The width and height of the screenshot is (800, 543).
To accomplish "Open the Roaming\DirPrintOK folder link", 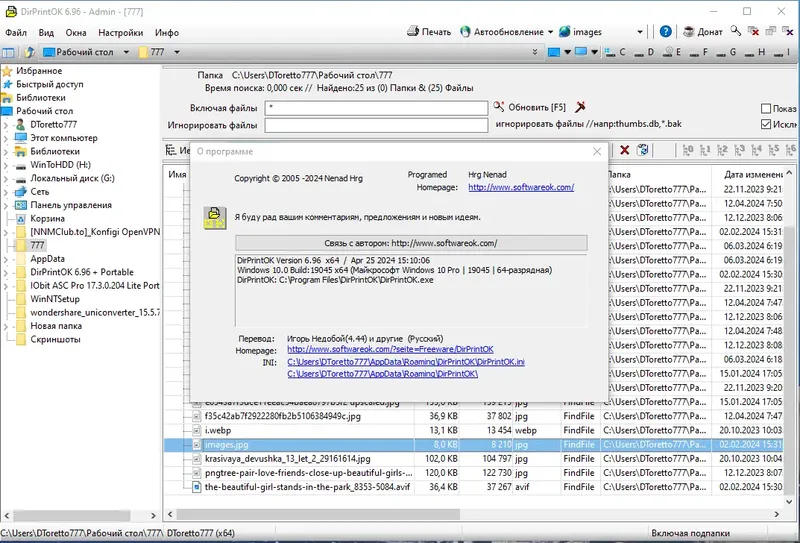I will [383, 374].
